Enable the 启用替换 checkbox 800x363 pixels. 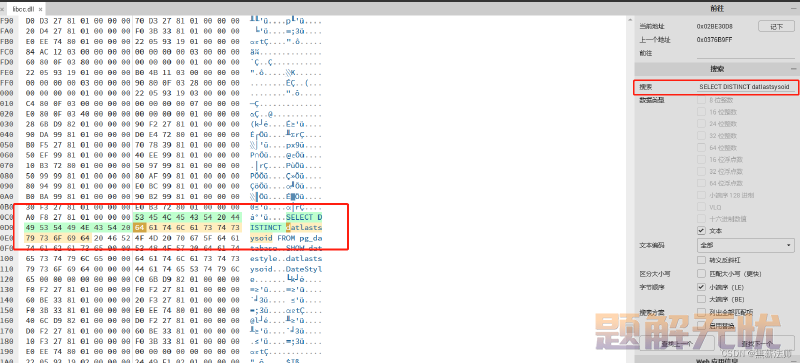point(701,325)
